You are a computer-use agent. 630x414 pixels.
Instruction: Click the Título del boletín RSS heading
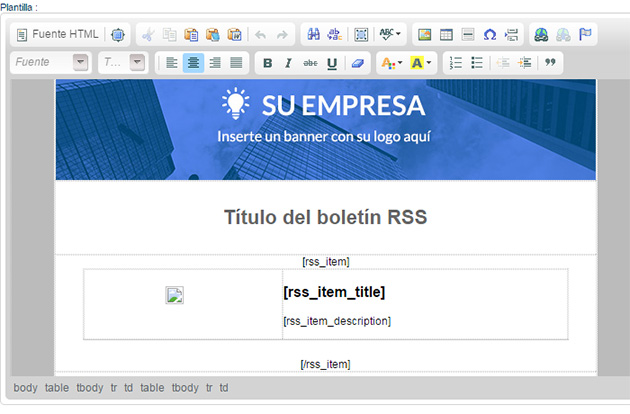(325, 217)
